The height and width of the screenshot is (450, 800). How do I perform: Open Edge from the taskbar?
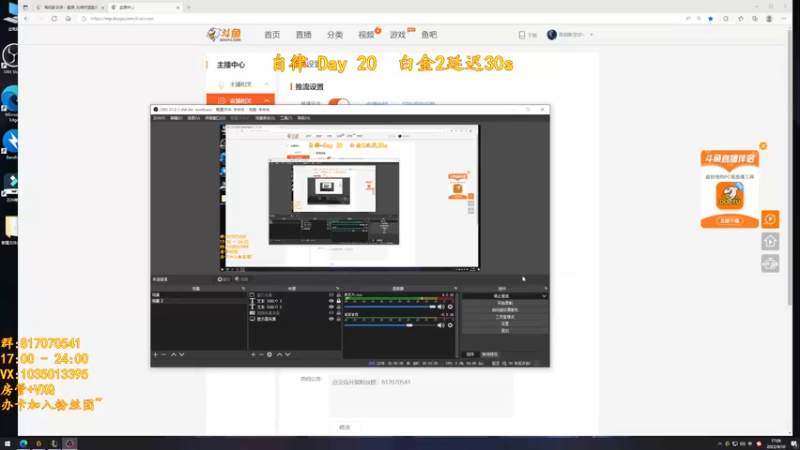(x=23, y=444)
